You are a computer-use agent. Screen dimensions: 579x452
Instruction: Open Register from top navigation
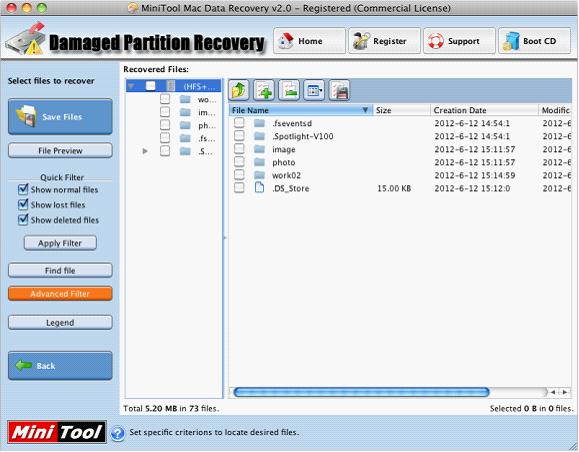coord(384,41)
